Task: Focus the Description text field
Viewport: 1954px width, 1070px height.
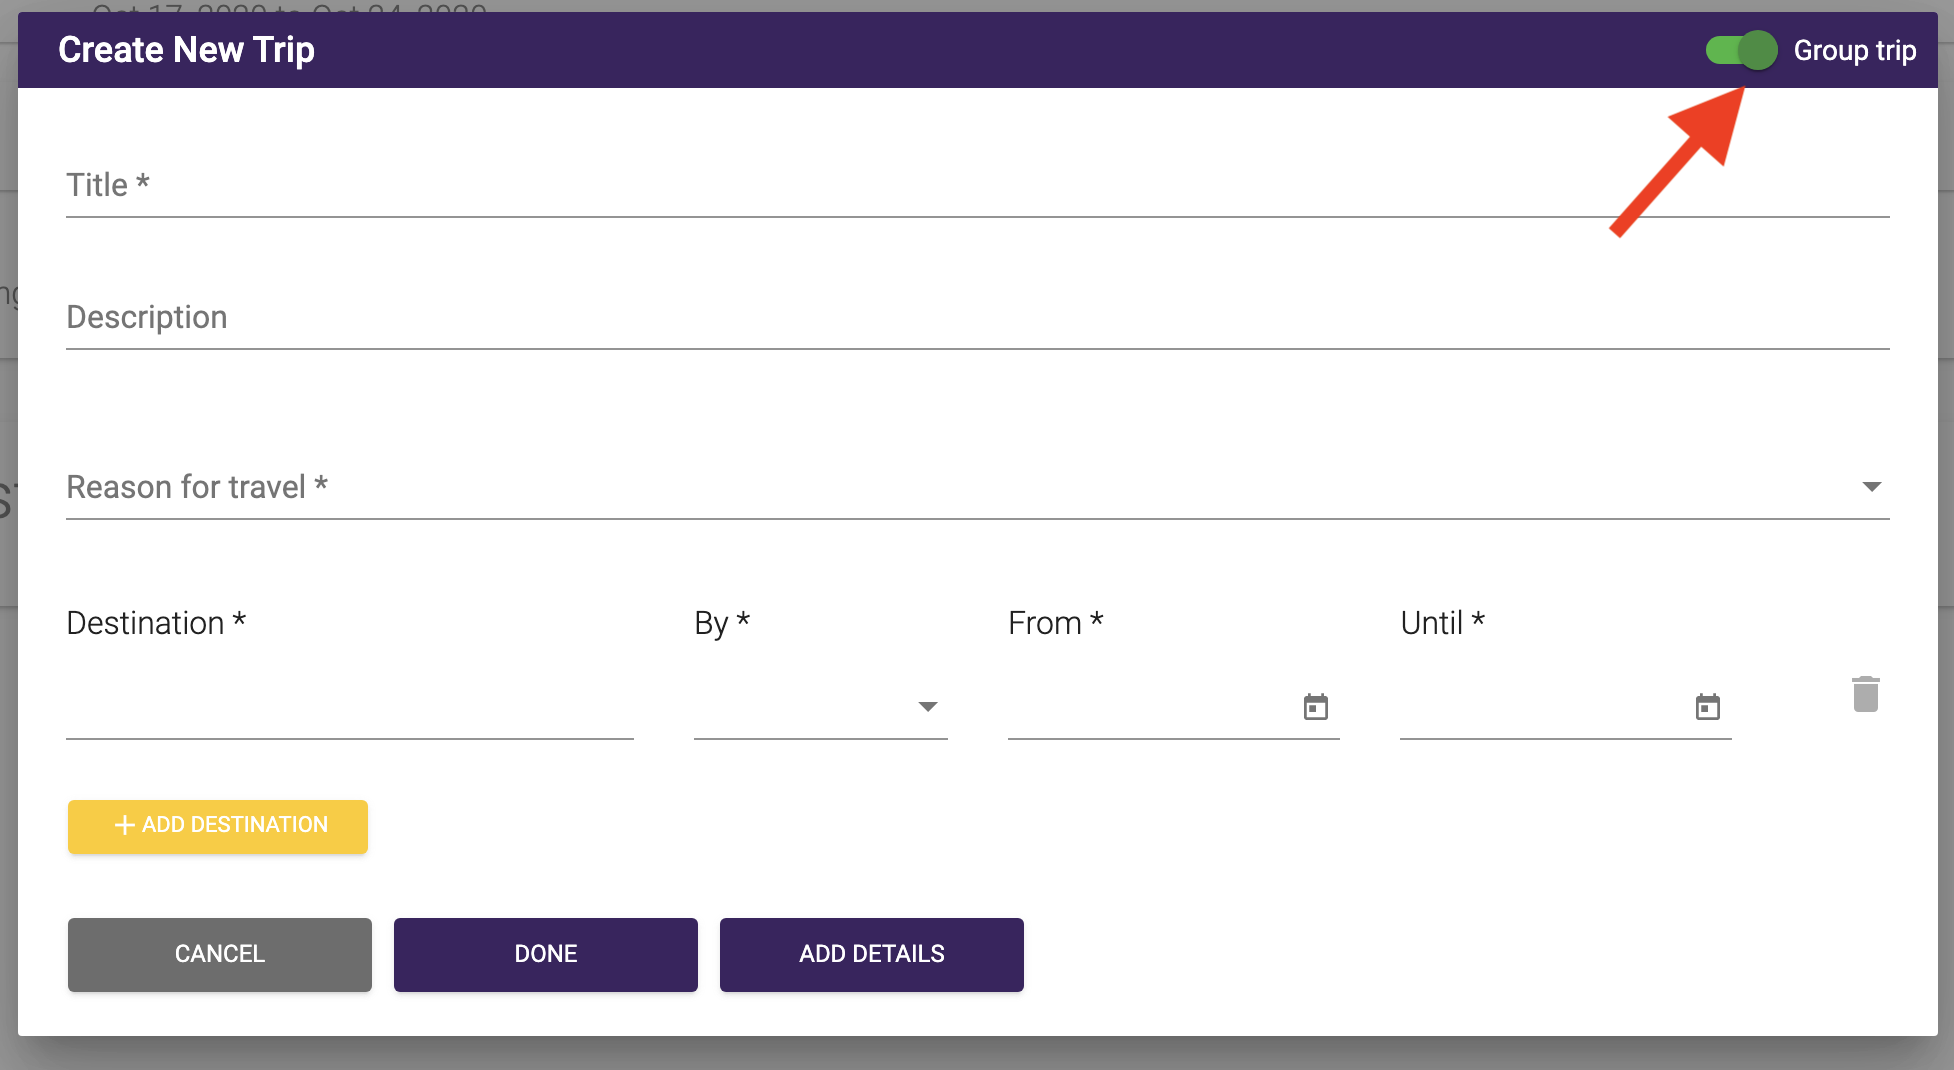Action: 976,318
